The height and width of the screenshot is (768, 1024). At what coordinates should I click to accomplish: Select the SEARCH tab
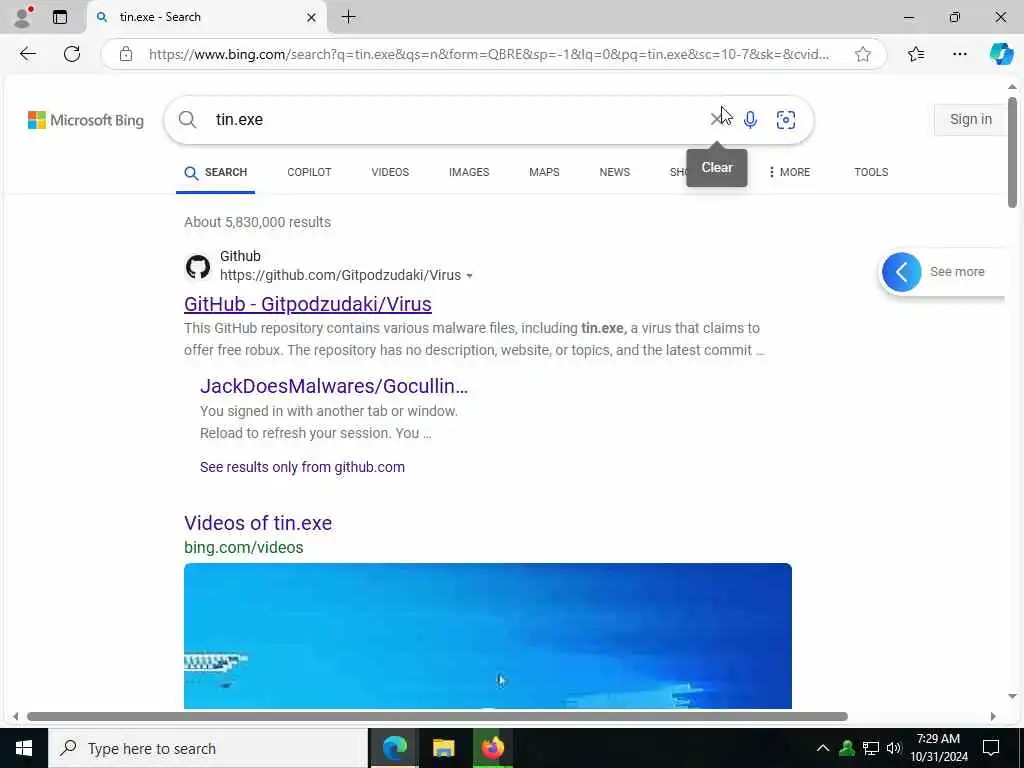coord(216,172)
